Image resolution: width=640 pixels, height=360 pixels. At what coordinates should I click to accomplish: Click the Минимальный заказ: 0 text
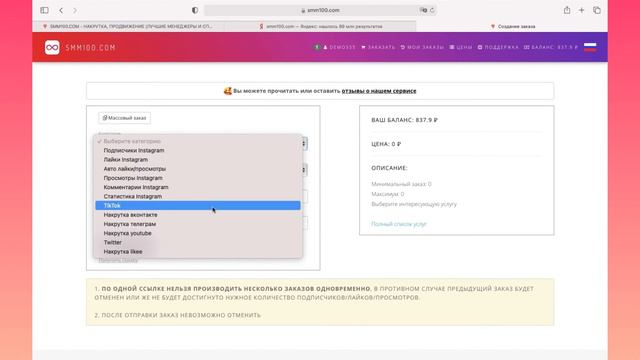pos(401,184)
